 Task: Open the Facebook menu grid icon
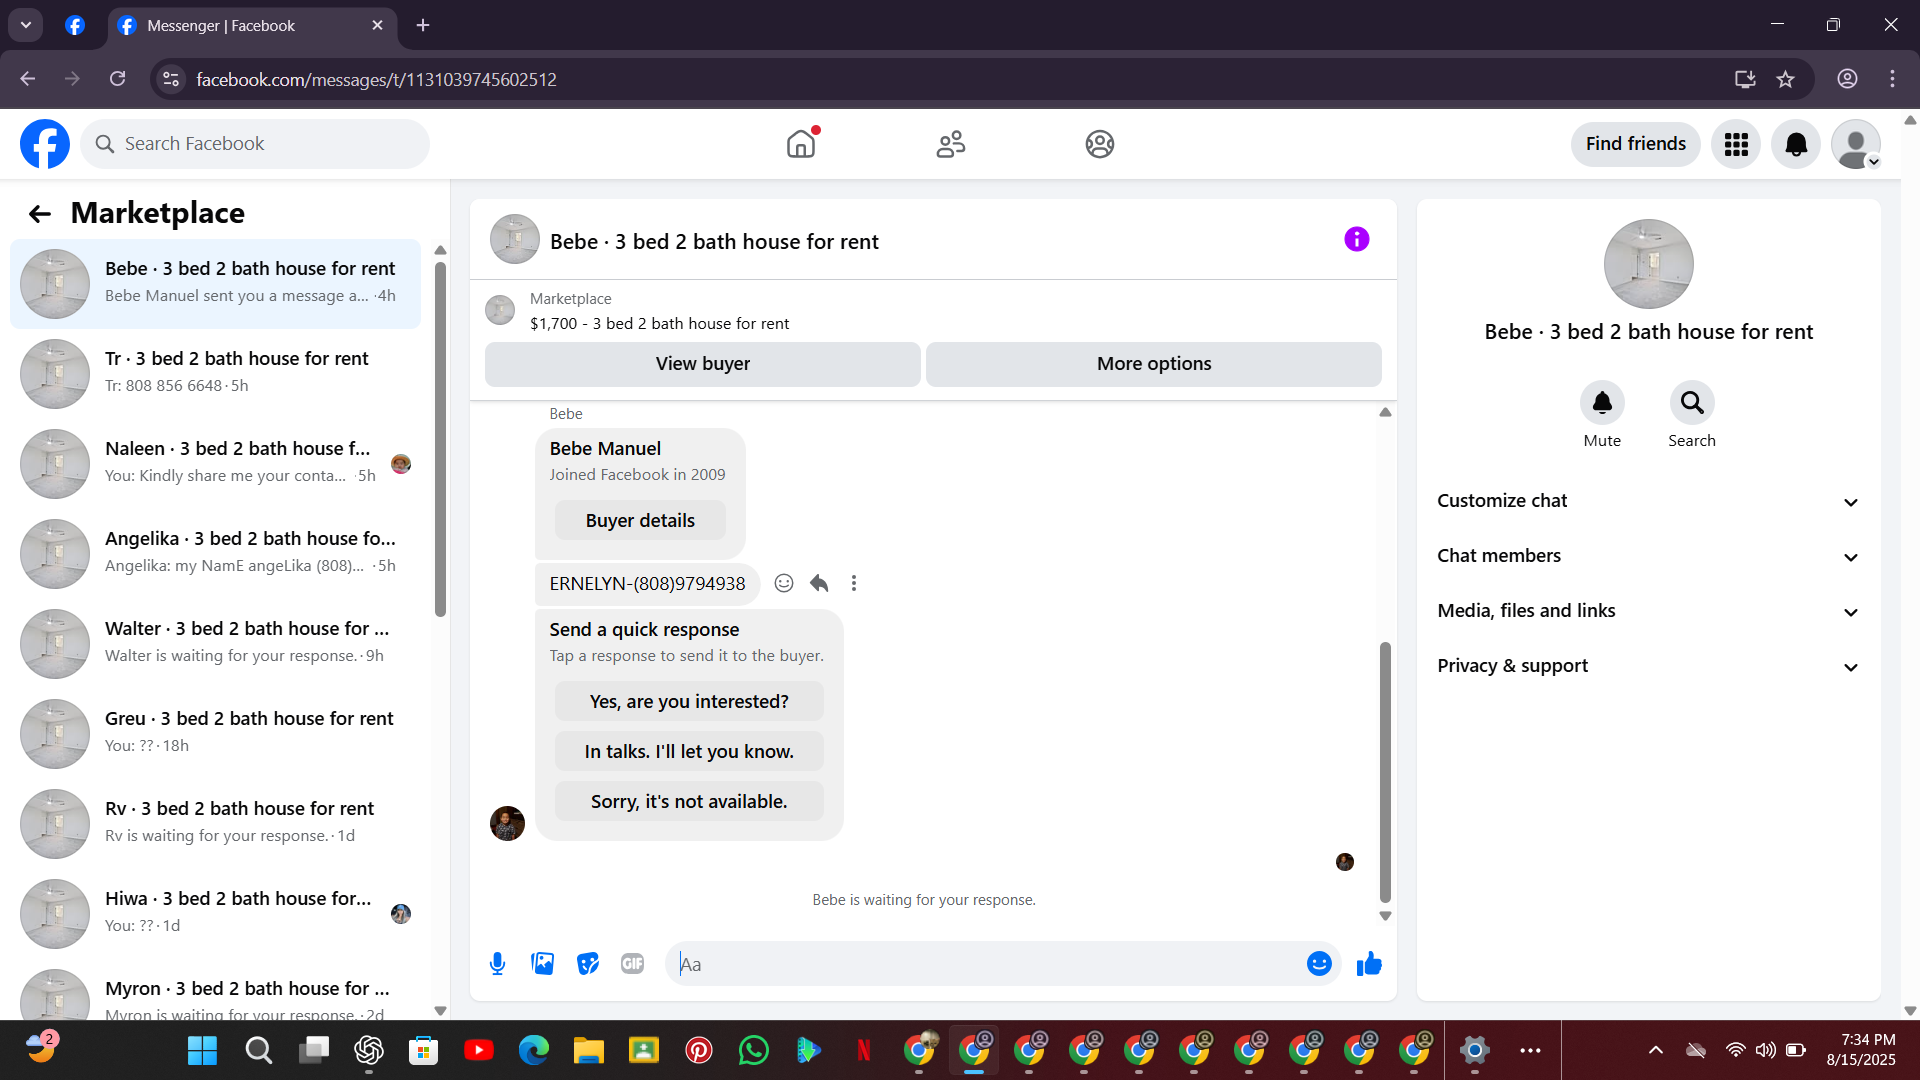pyautogui.click(x=1736, y=144)
